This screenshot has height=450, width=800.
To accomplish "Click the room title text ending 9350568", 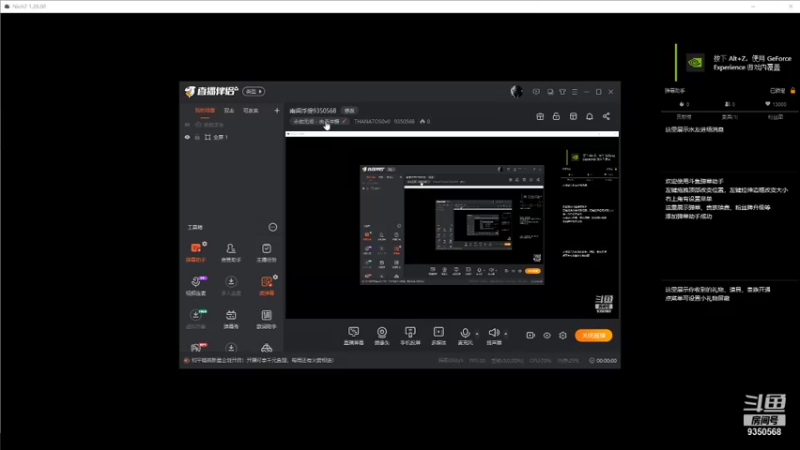I will click(x=313, y=111).
